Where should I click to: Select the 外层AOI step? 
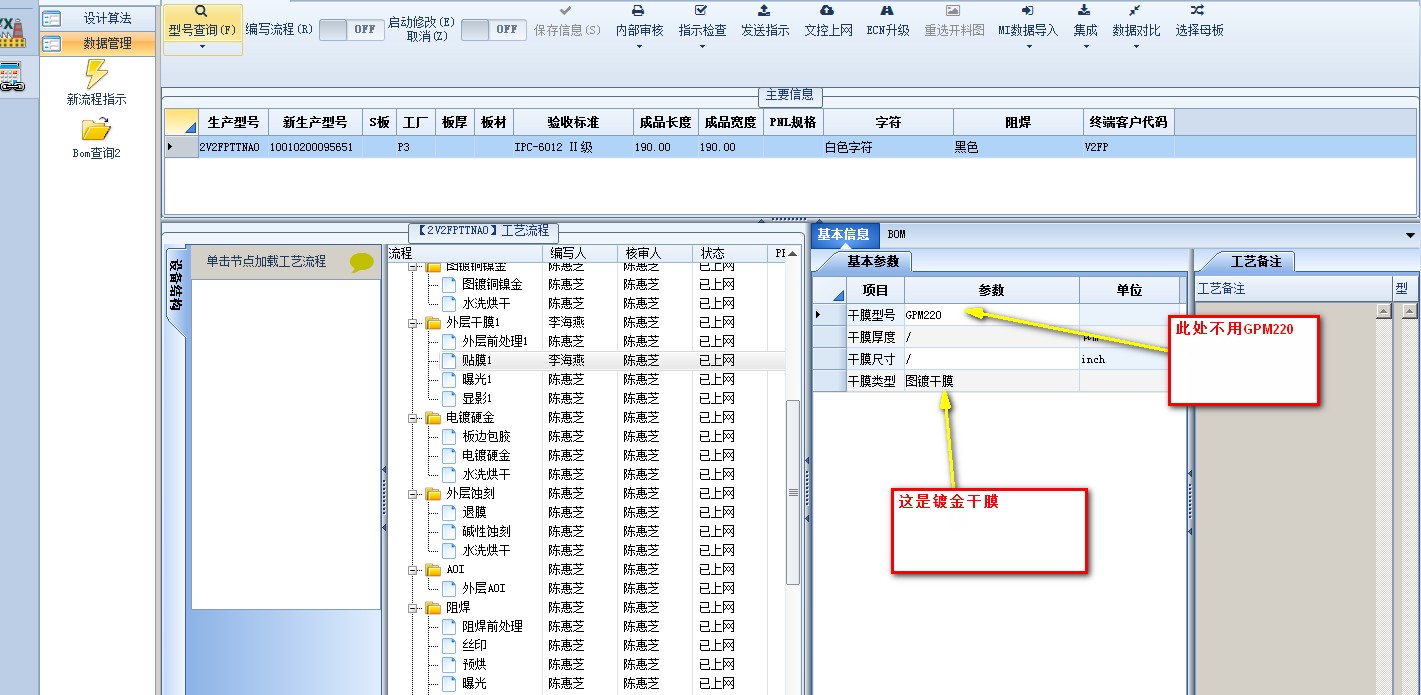(483, 589)
